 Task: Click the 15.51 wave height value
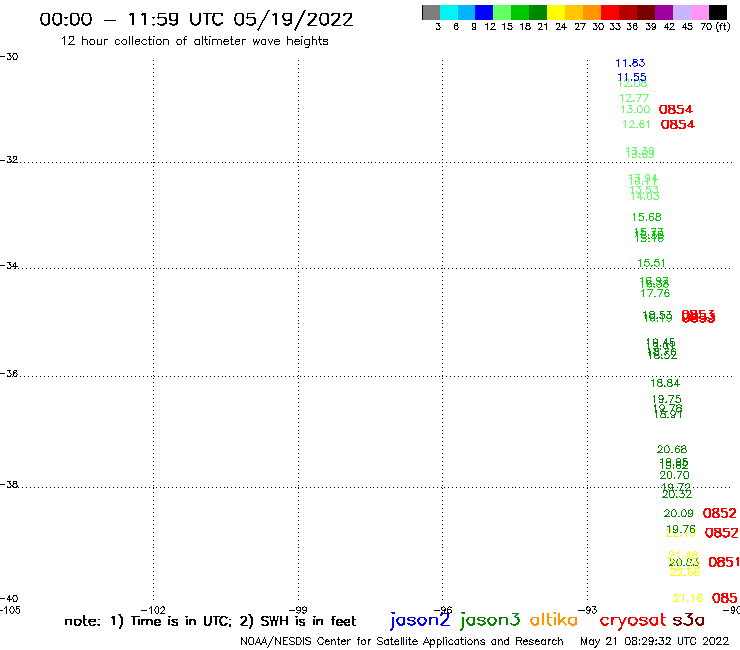pos(651,263)
